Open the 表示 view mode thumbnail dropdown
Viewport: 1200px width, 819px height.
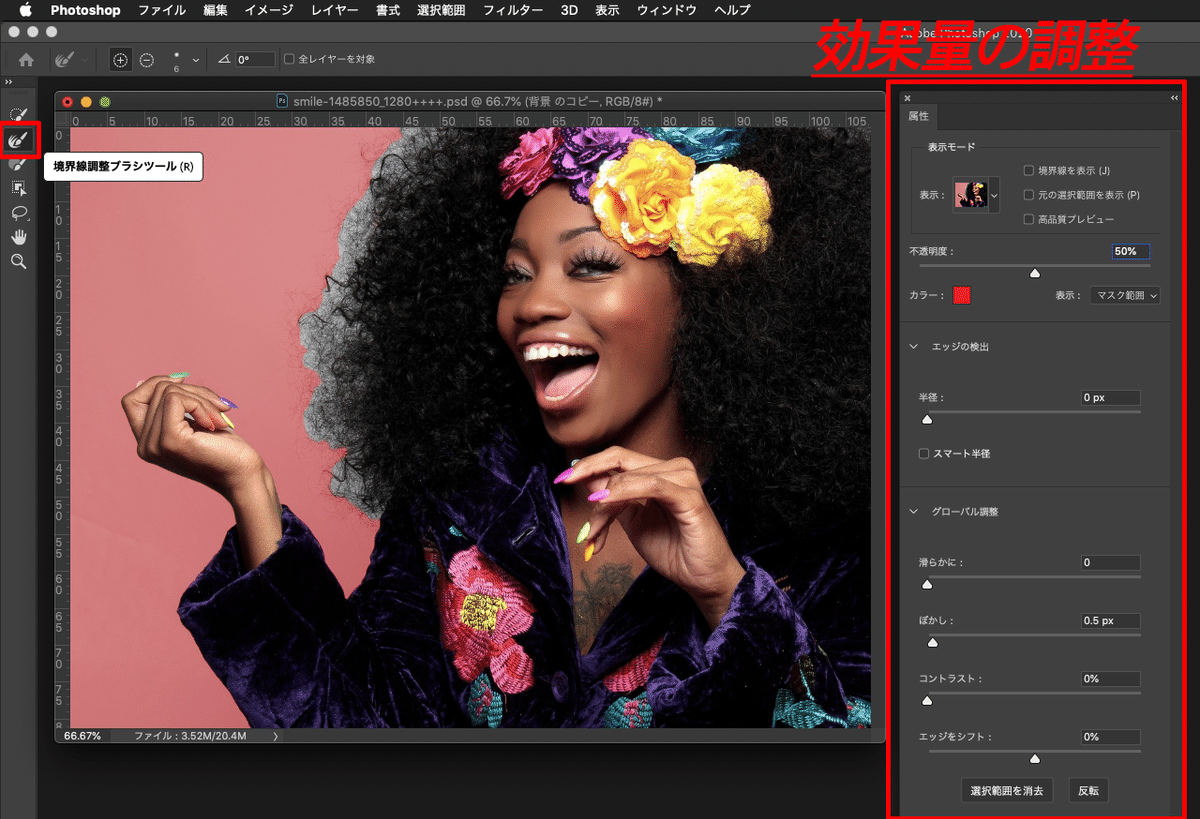(994, 195)
